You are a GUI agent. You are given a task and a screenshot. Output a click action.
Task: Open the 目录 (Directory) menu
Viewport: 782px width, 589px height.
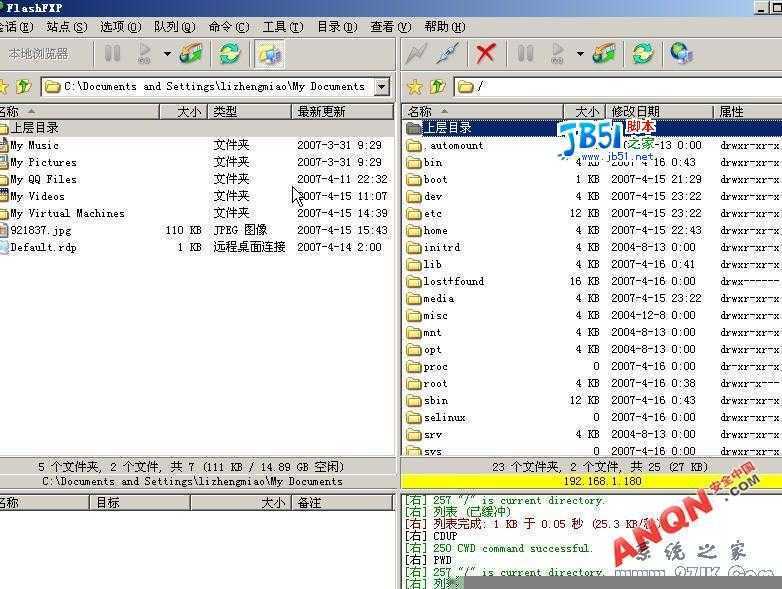point(337,26)
